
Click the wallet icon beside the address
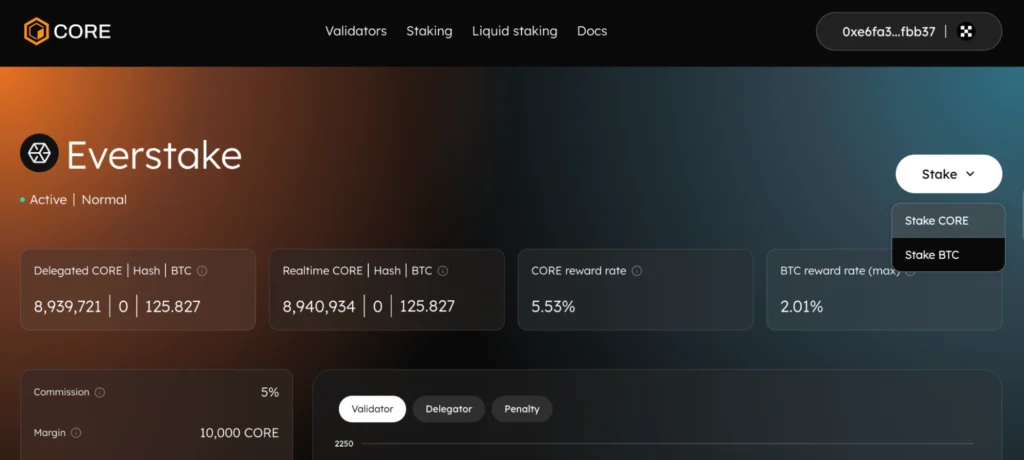[966, 31]
